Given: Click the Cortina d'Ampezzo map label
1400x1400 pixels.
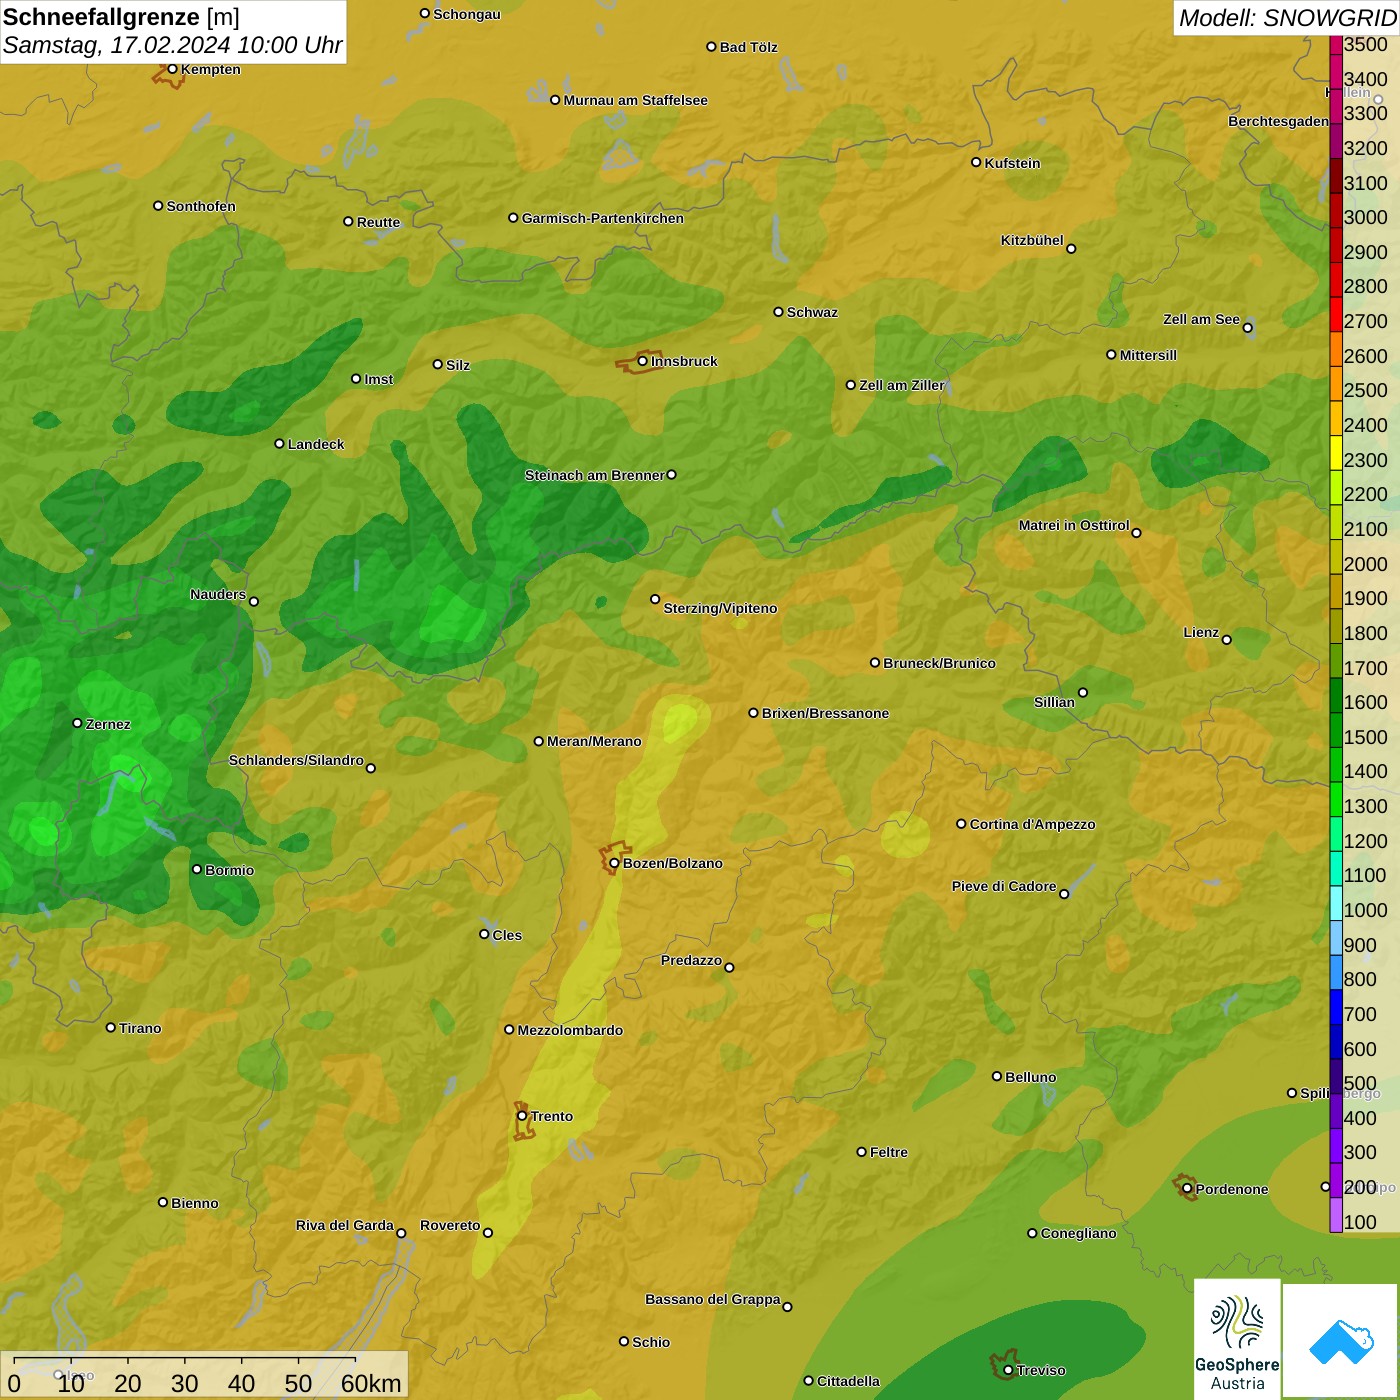Looking at the screenshot, I should (x=1032, y=824).
